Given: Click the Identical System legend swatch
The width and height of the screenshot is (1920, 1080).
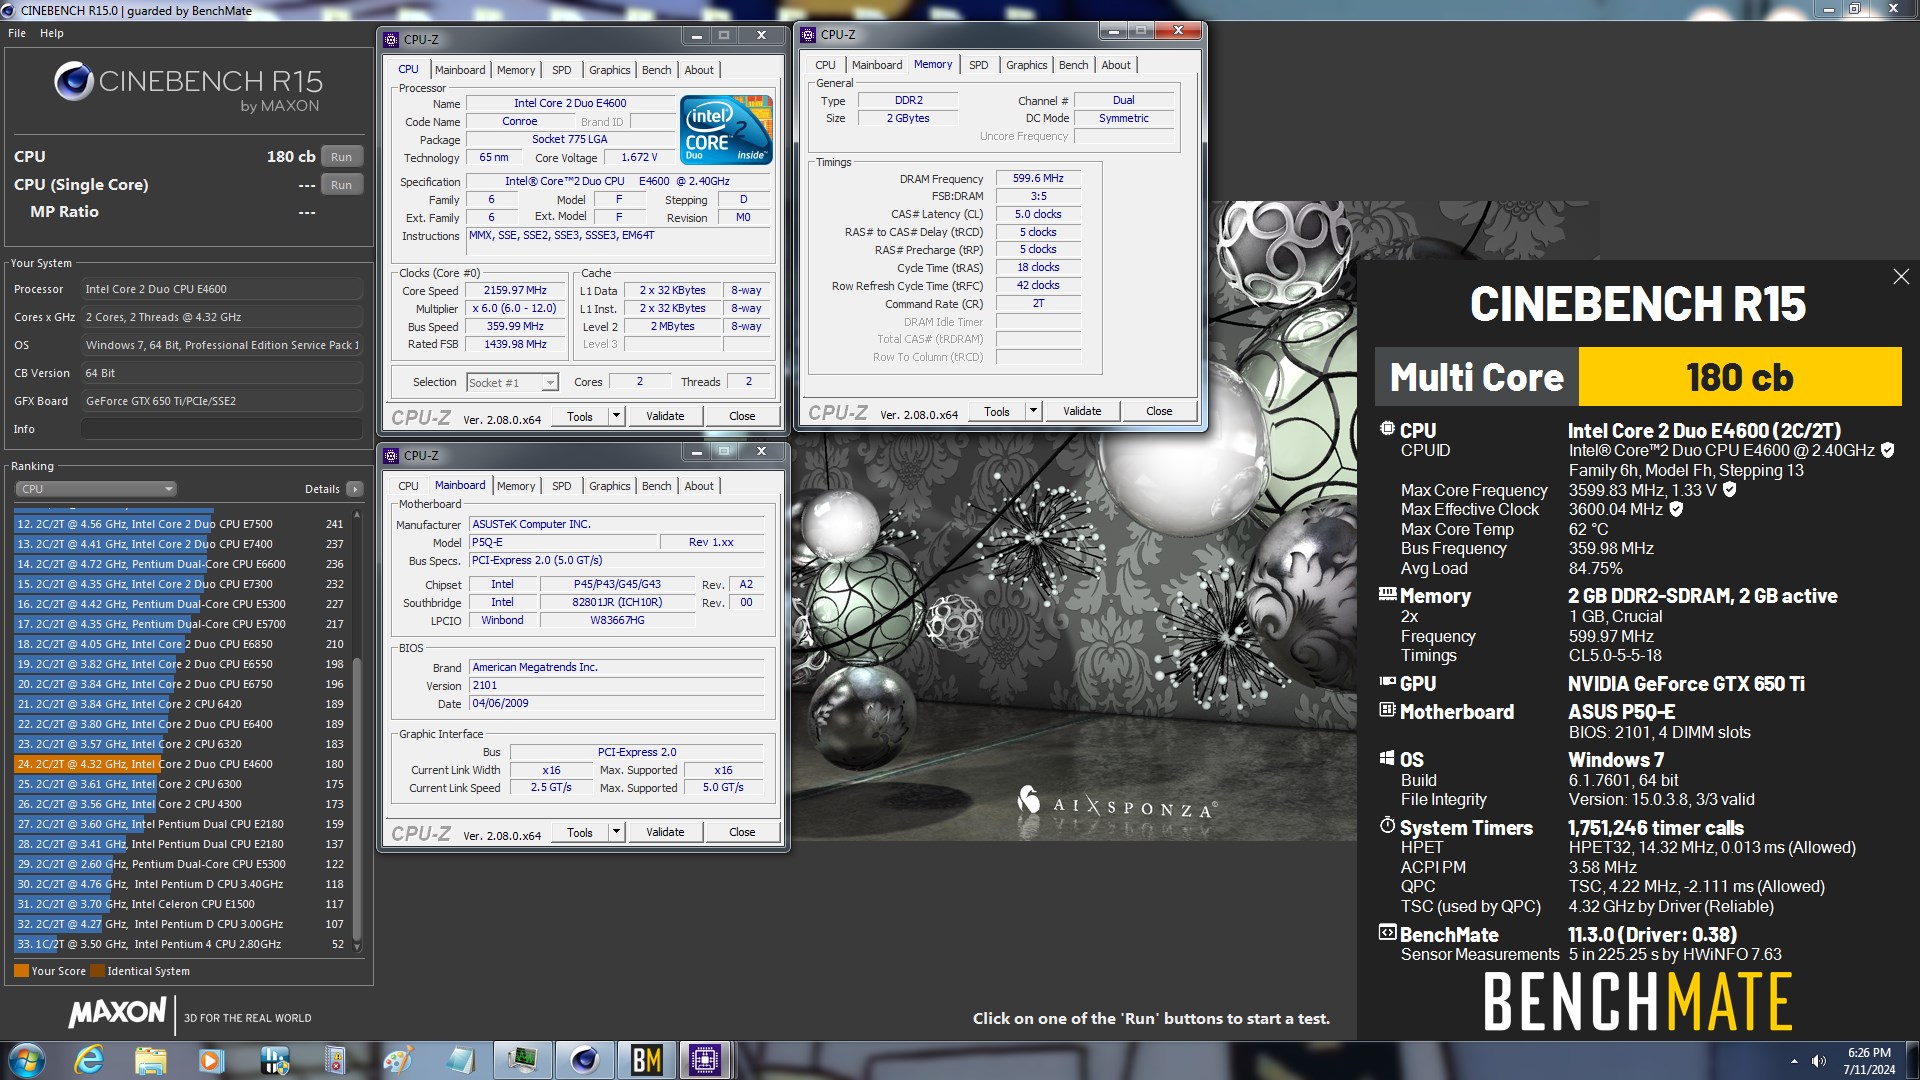Looking at the screenshot, I should [x=97, y=971].
